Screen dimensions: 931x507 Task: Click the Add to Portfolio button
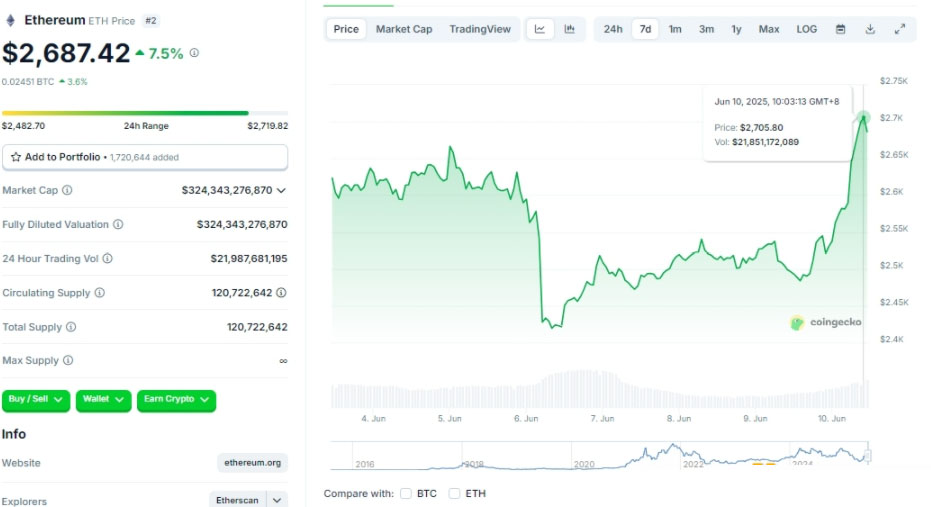[144, 157]
